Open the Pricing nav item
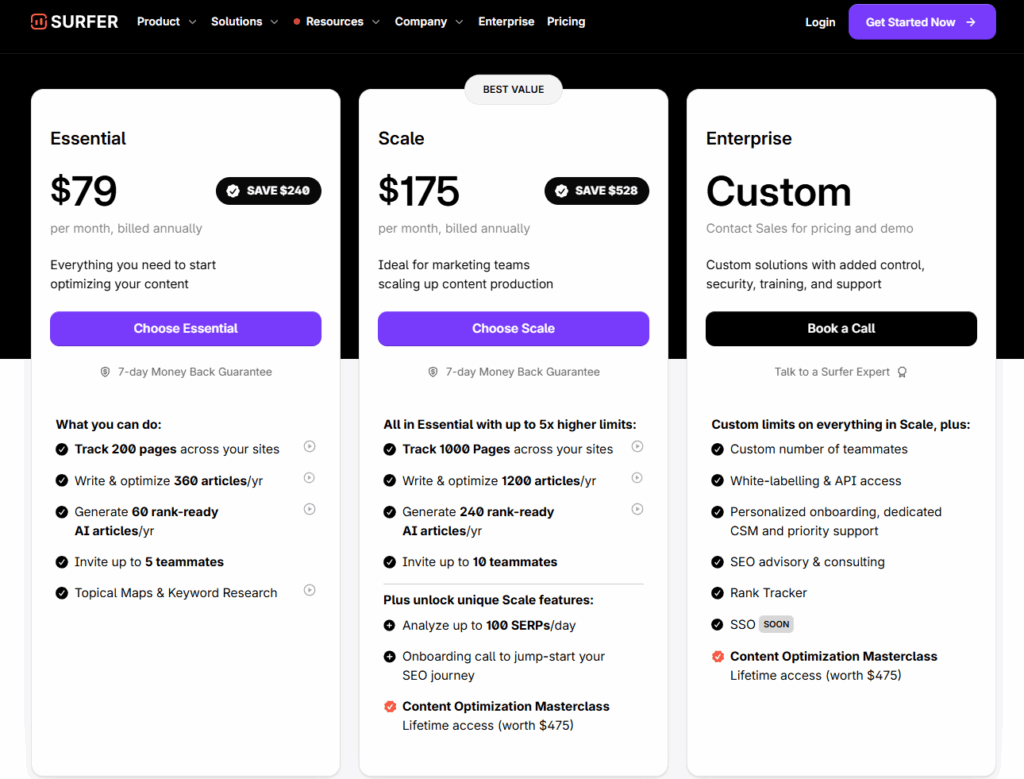The height and width of the screenshot is (779, 1024). point(566,21)
